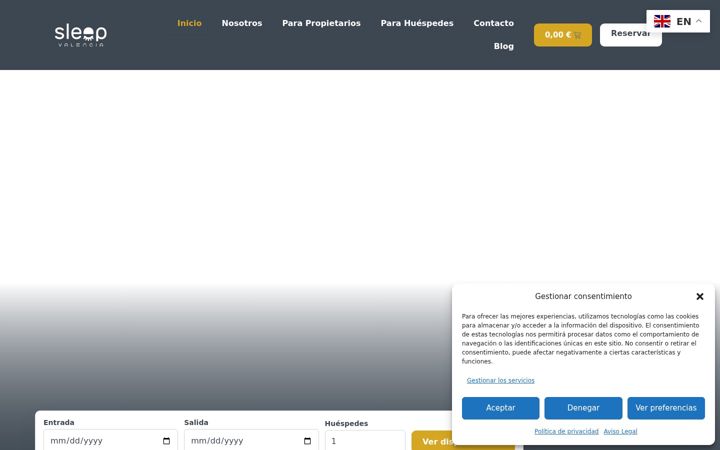This screenshot has height=450, width=720.
Task: Accept cookies with Aceptar button
Action: 501,408
